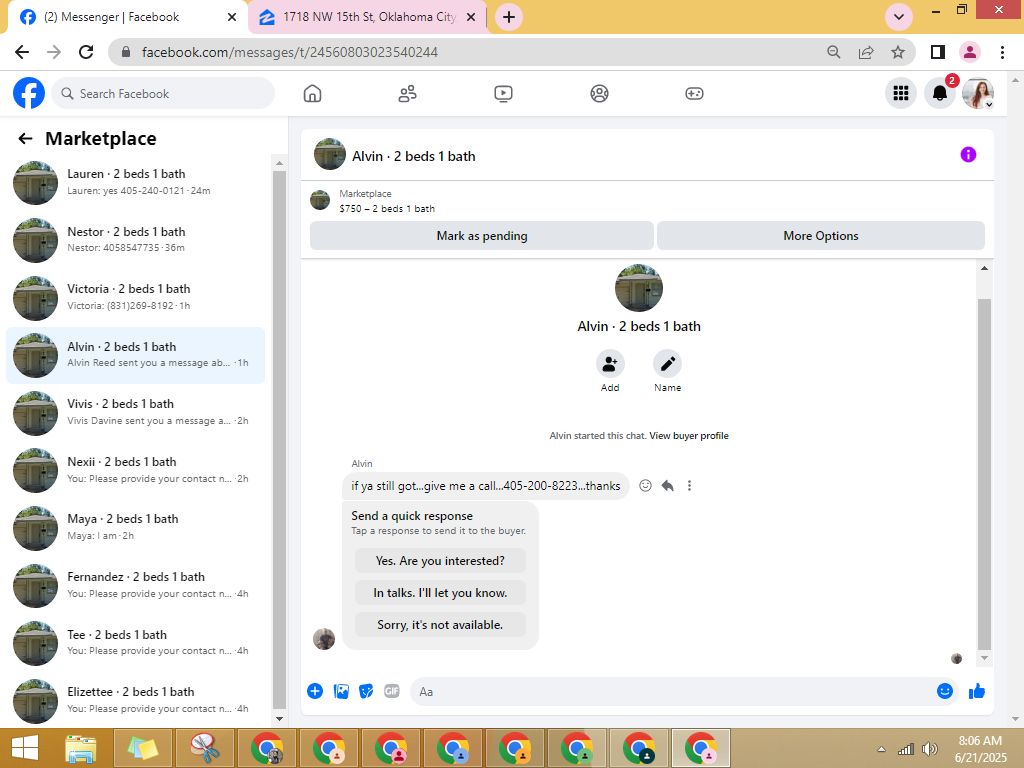
Task: Click the conversation scrollbar thumb
Action: 984,474
